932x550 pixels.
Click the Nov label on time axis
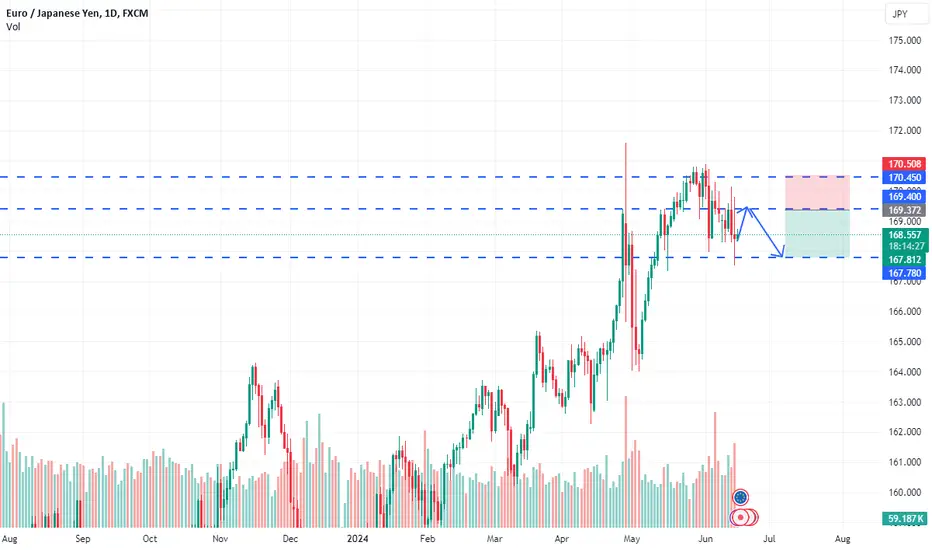tap(220, 539)
